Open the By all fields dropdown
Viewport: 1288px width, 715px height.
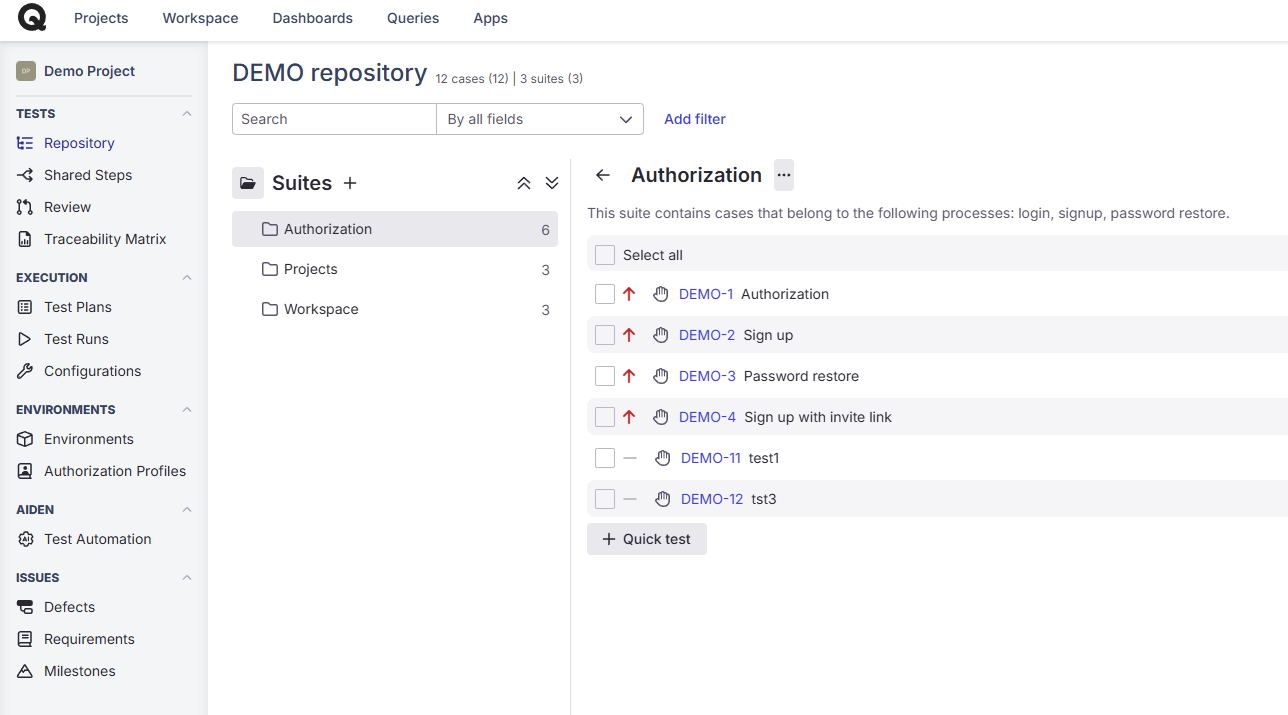[x=540, y=119]
